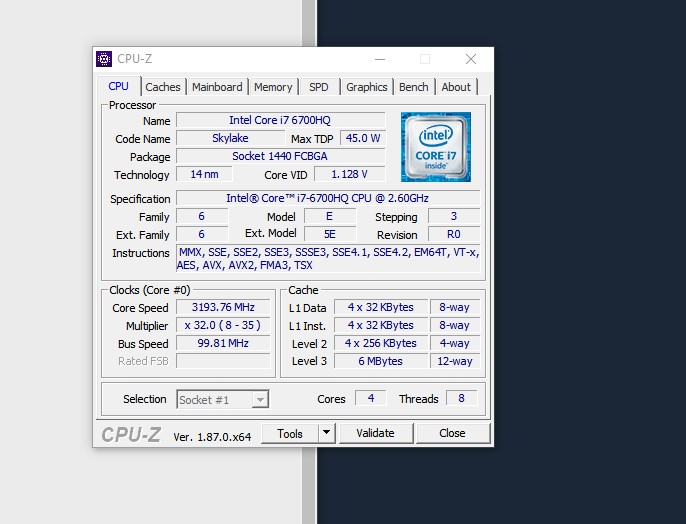Screen dimensions: 686x524
Task: Click the Level 2 associativity 4-way
Action: click(x=455, y=343)
